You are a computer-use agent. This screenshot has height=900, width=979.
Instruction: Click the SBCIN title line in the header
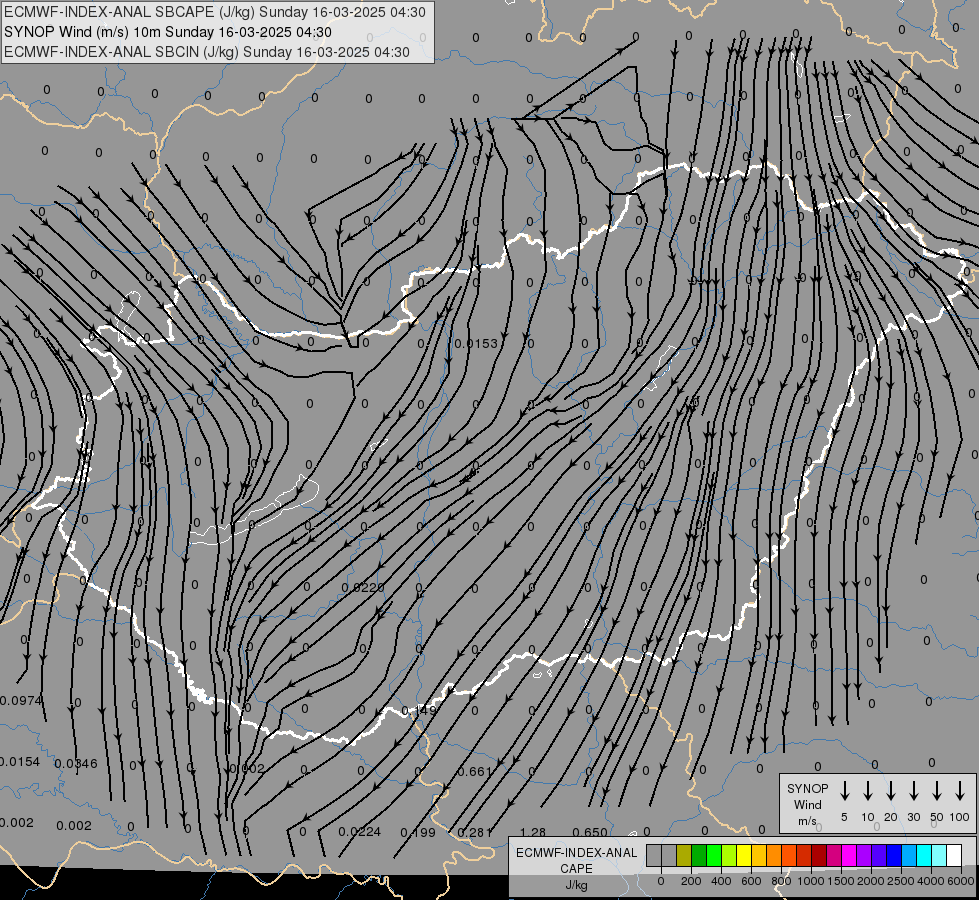pyautogui.click(x=207, y=52)
